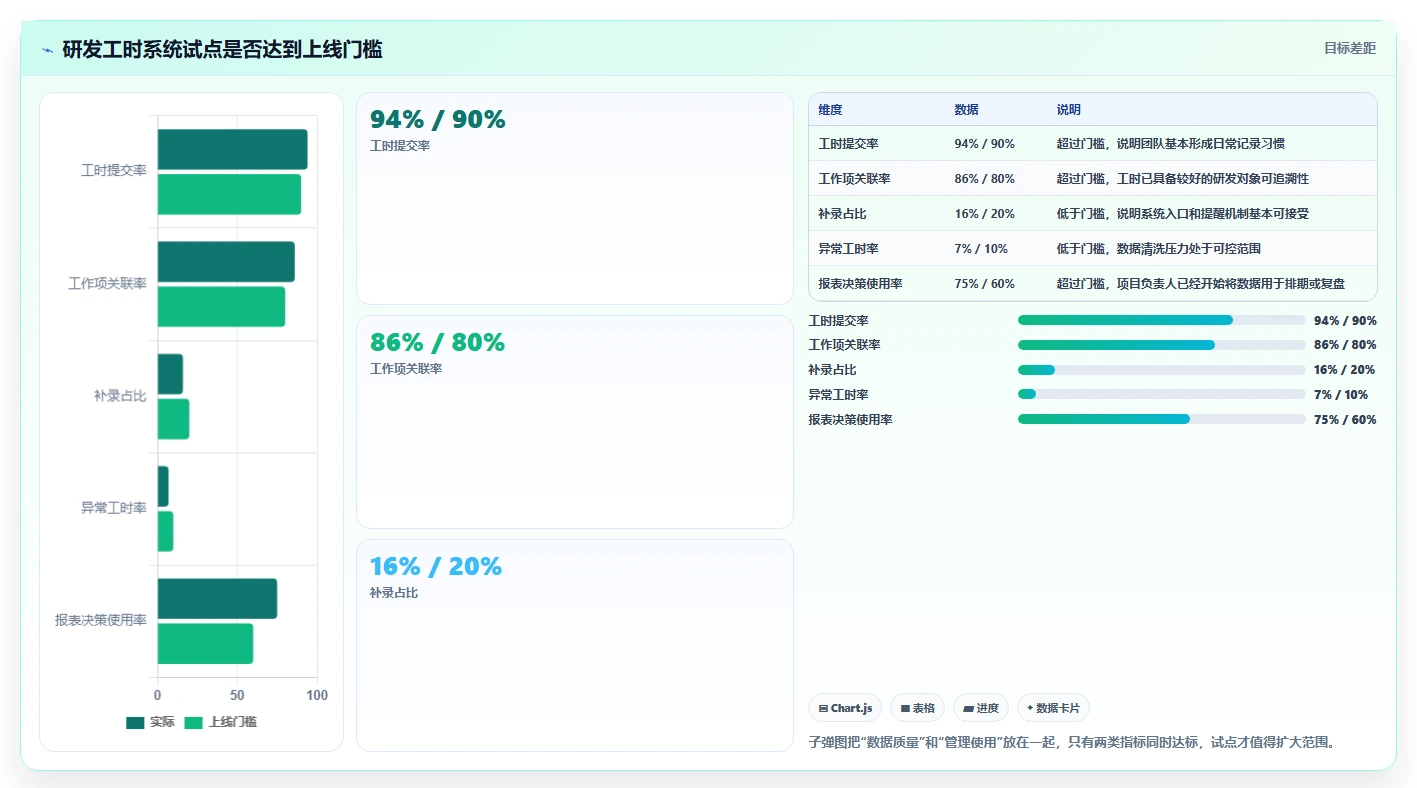The width and height of the screenshot is (1417, 788).
Task: Click the footnote about 数据质量 and 管理使用
Action: [1071, 743]
